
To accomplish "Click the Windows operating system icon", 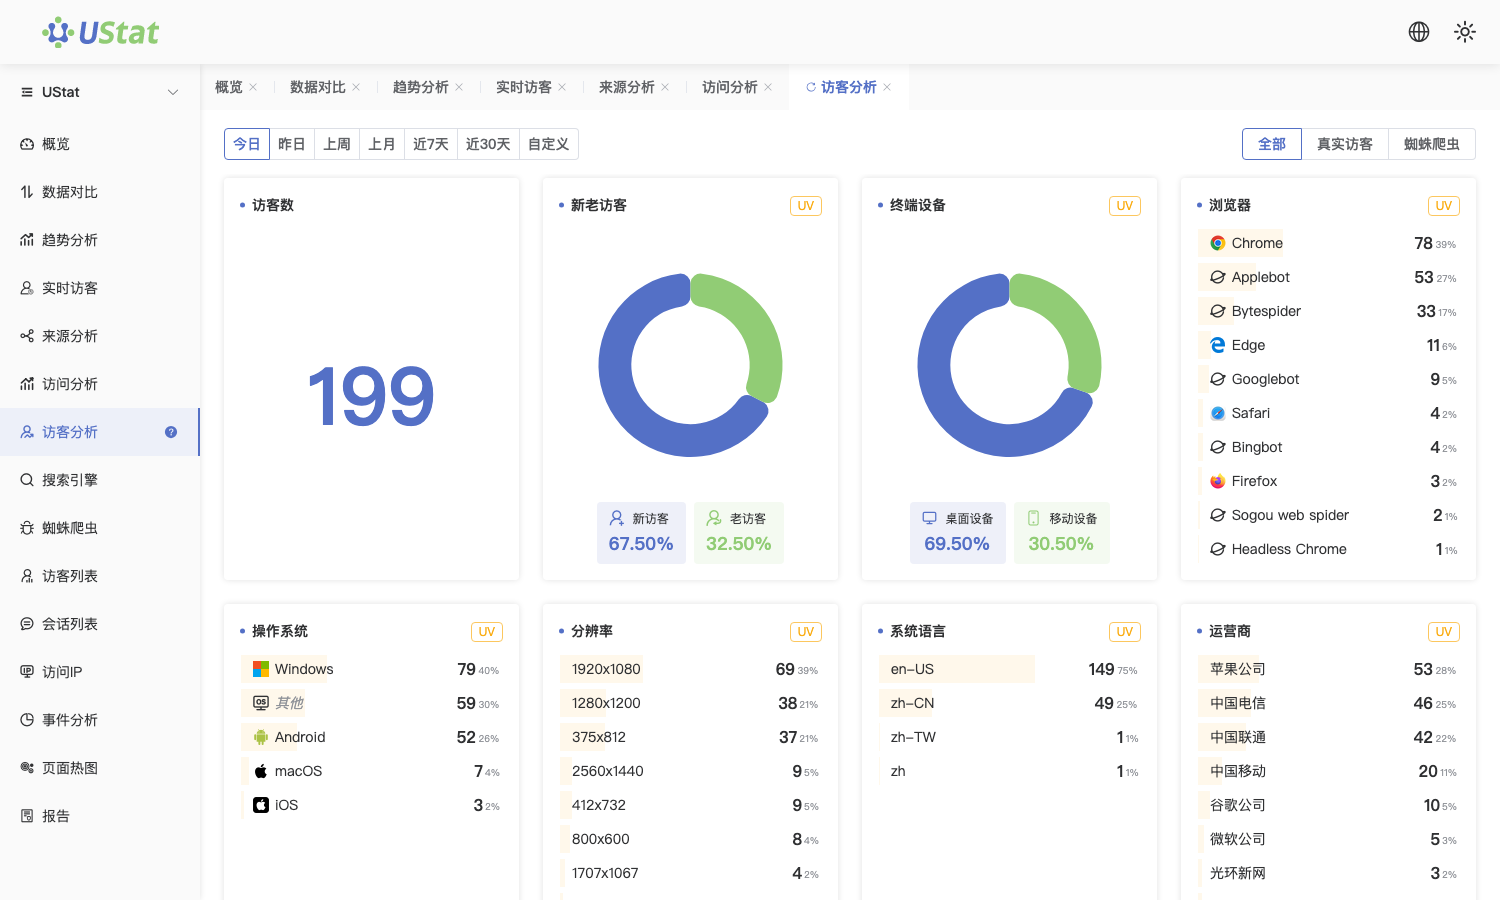I will pyautogui.click(x=261, y=669).
